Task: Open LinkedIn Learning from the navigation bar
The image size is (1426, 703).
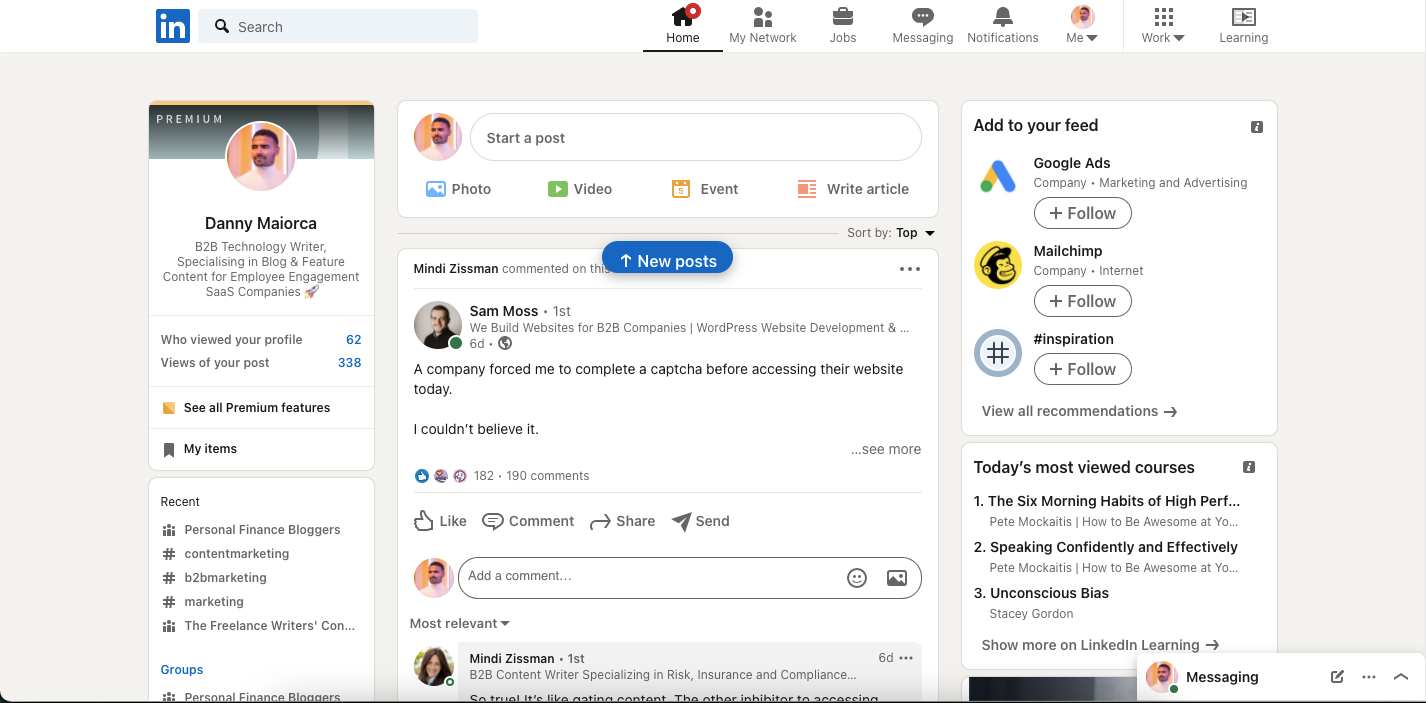Action: click(1243, 25)
